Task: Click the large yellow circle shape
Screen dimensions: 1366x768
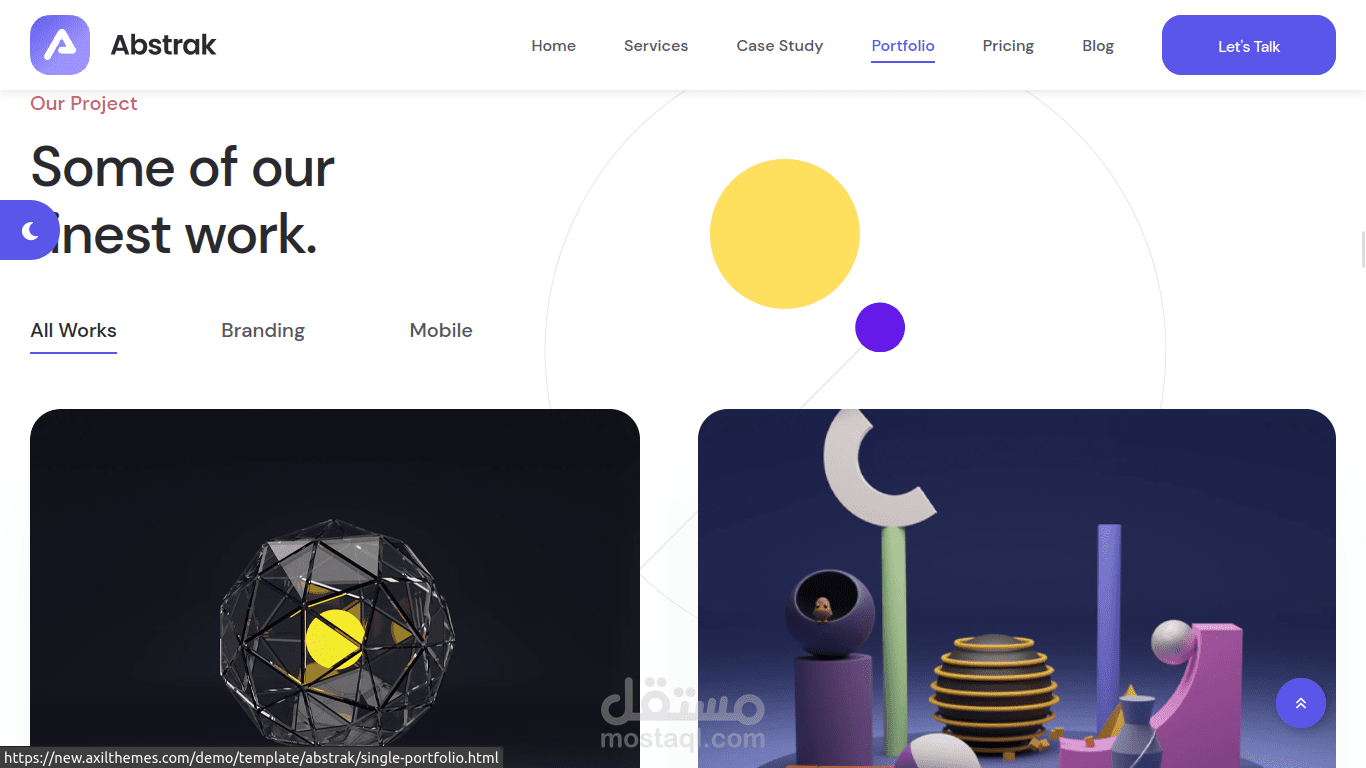Action: (x=785, y=234)
